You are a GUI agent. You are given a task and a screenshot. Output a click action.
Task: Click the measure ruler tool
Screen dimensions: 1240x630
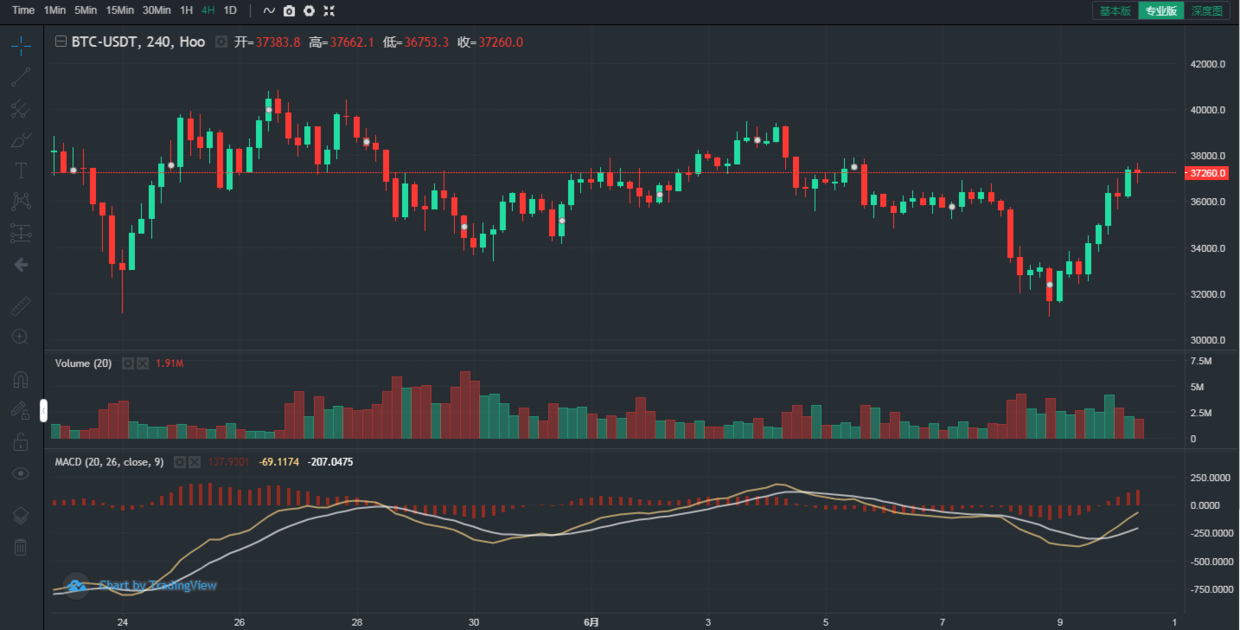tap(20, 306)
